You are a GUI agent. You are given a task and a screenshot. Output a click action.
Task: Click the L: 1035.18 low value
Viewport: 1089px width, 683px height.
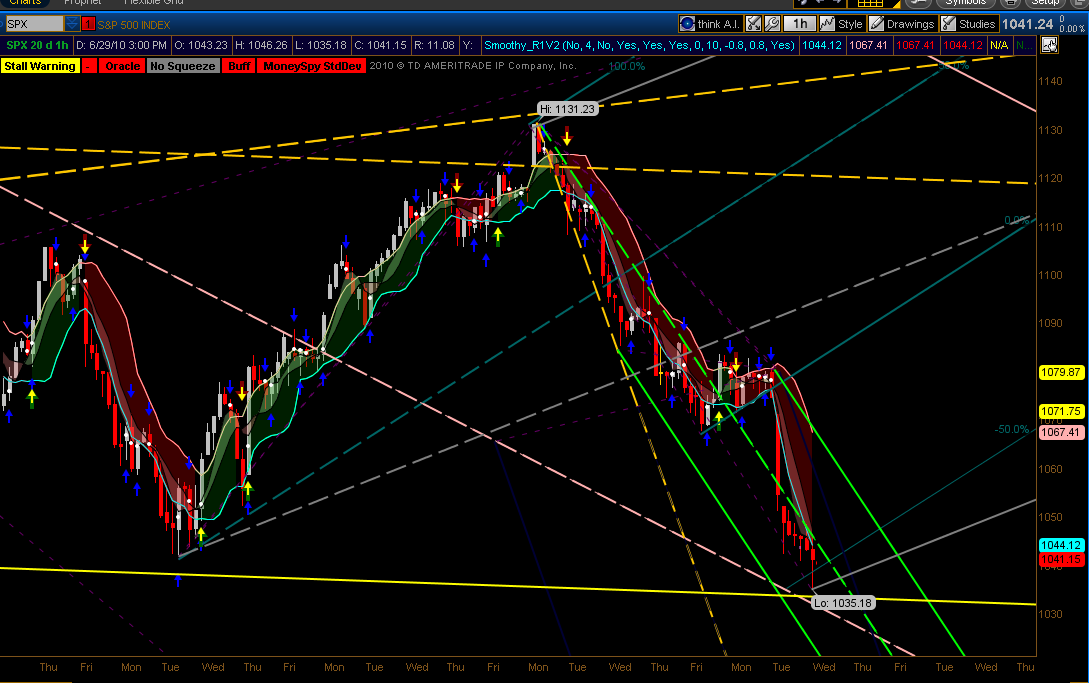321,45
